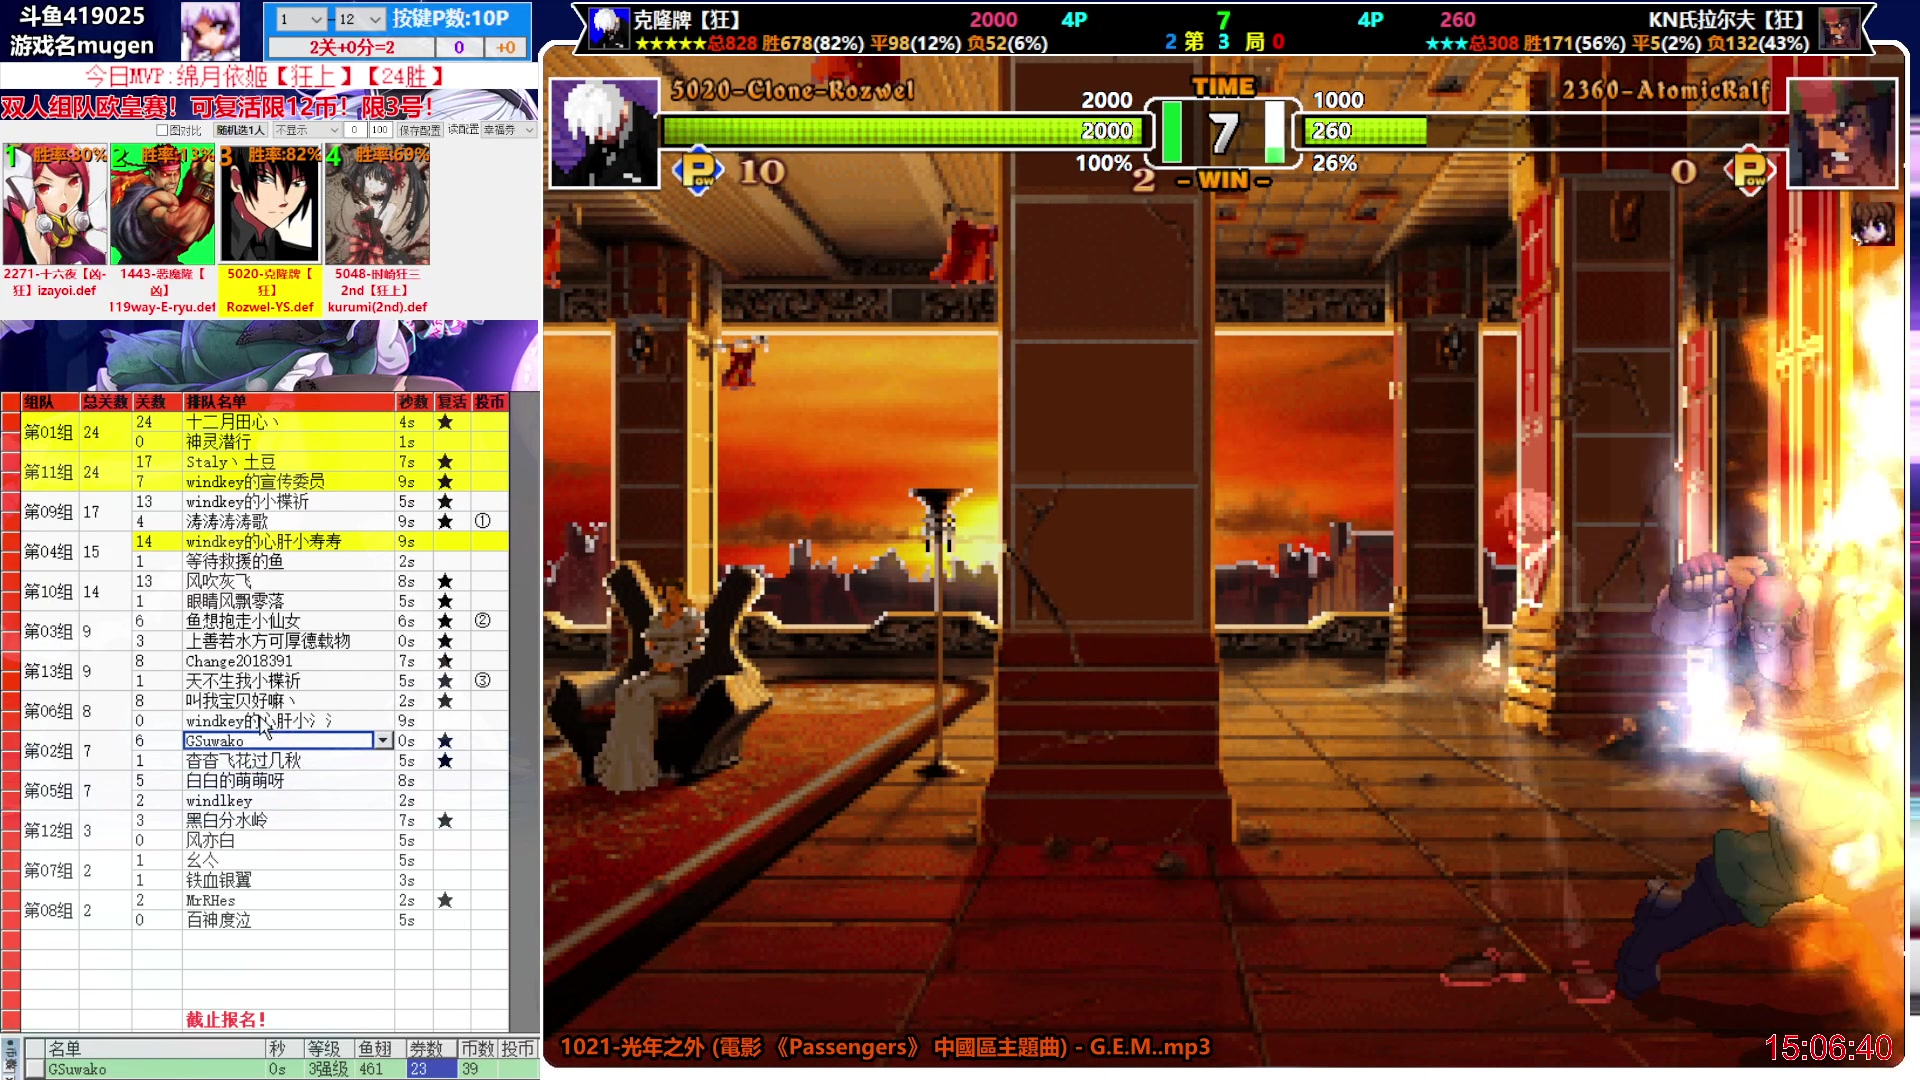Click the revive star for 天不生我小楪祈

(x=445, y=681)
